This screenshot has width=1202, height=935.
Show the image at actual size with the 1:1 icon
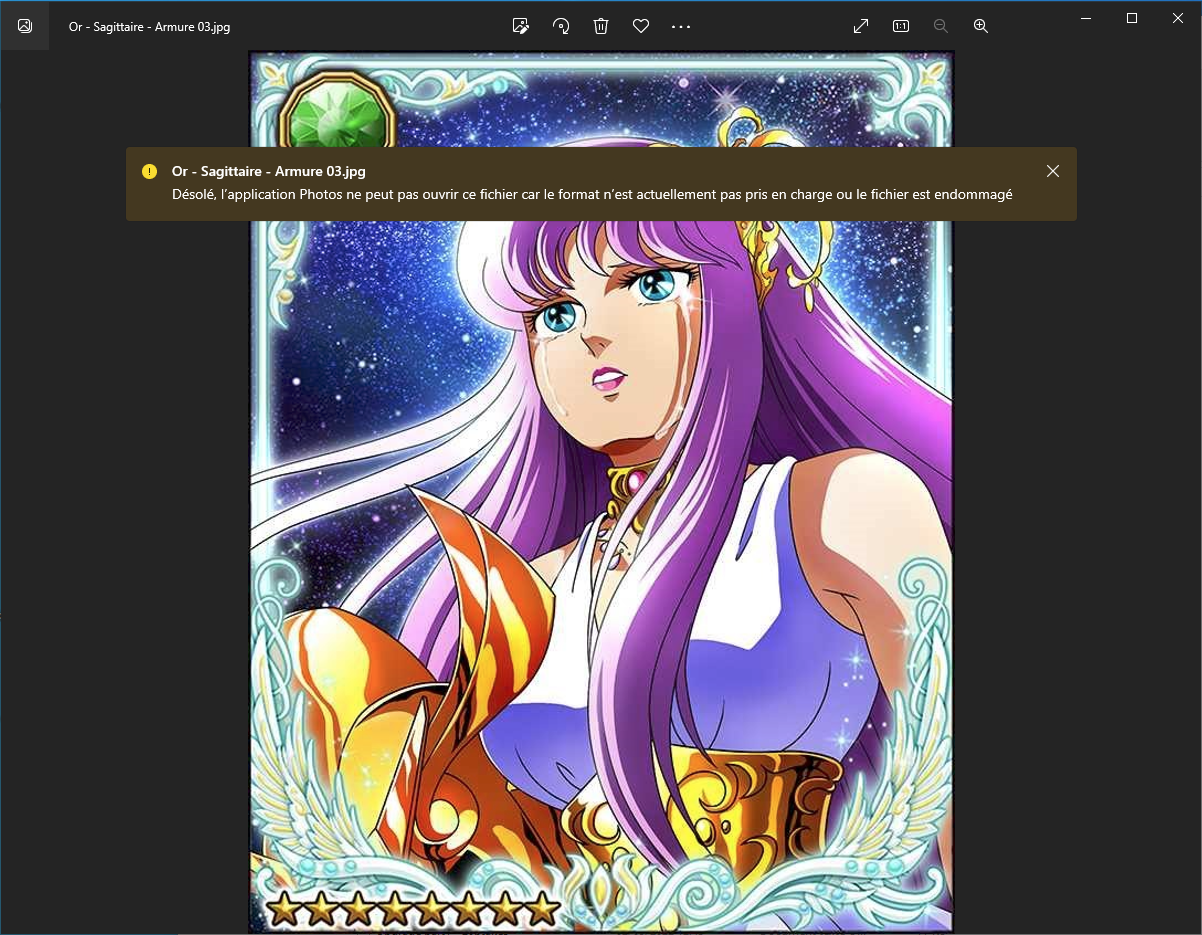[x=901, y=26]
